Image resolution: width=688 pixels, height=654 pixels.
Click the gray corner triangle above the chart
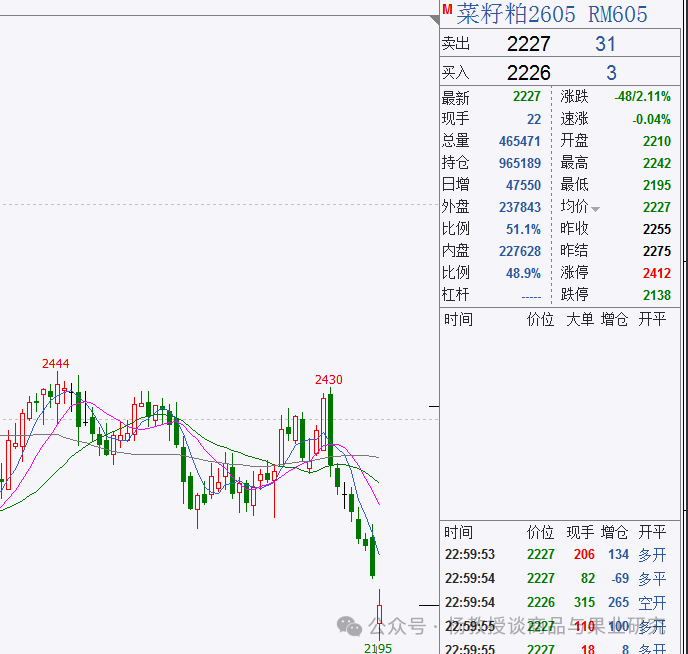point(434,20)
